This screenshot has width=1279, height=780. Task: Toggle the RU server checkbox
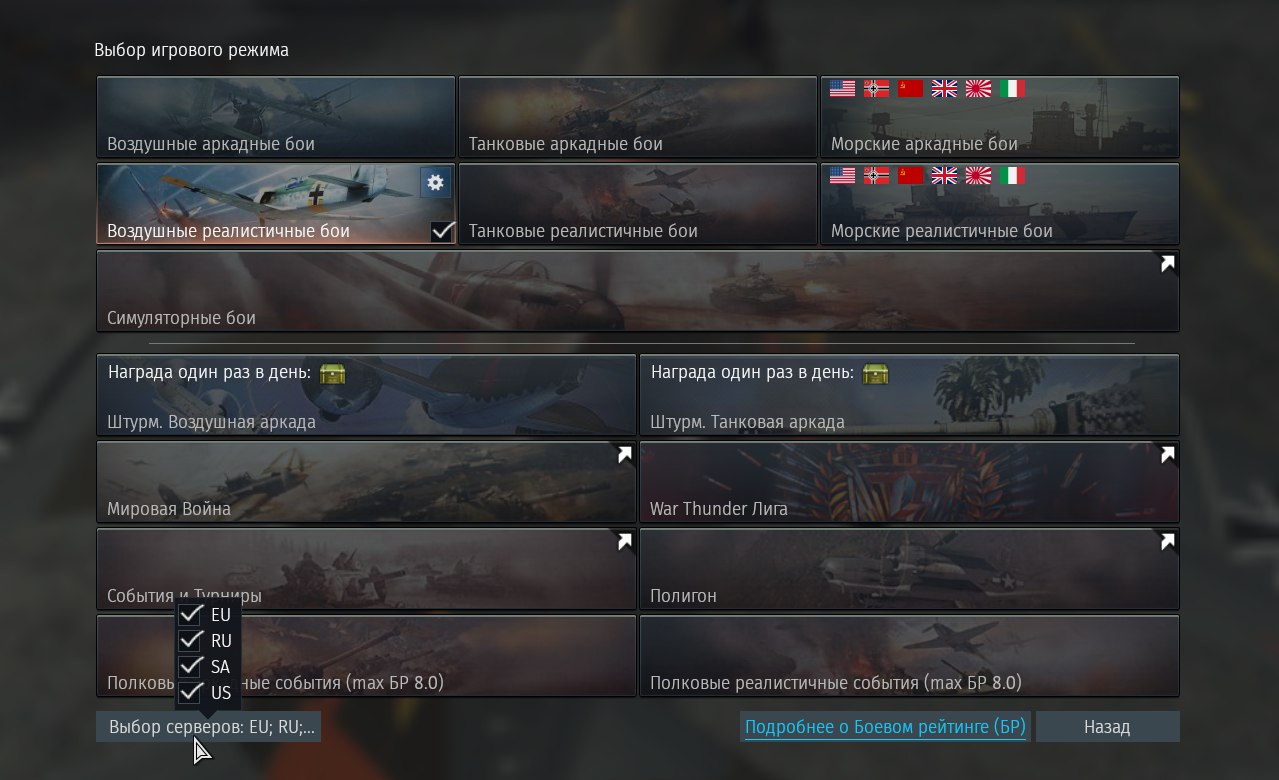click(191, 640)
